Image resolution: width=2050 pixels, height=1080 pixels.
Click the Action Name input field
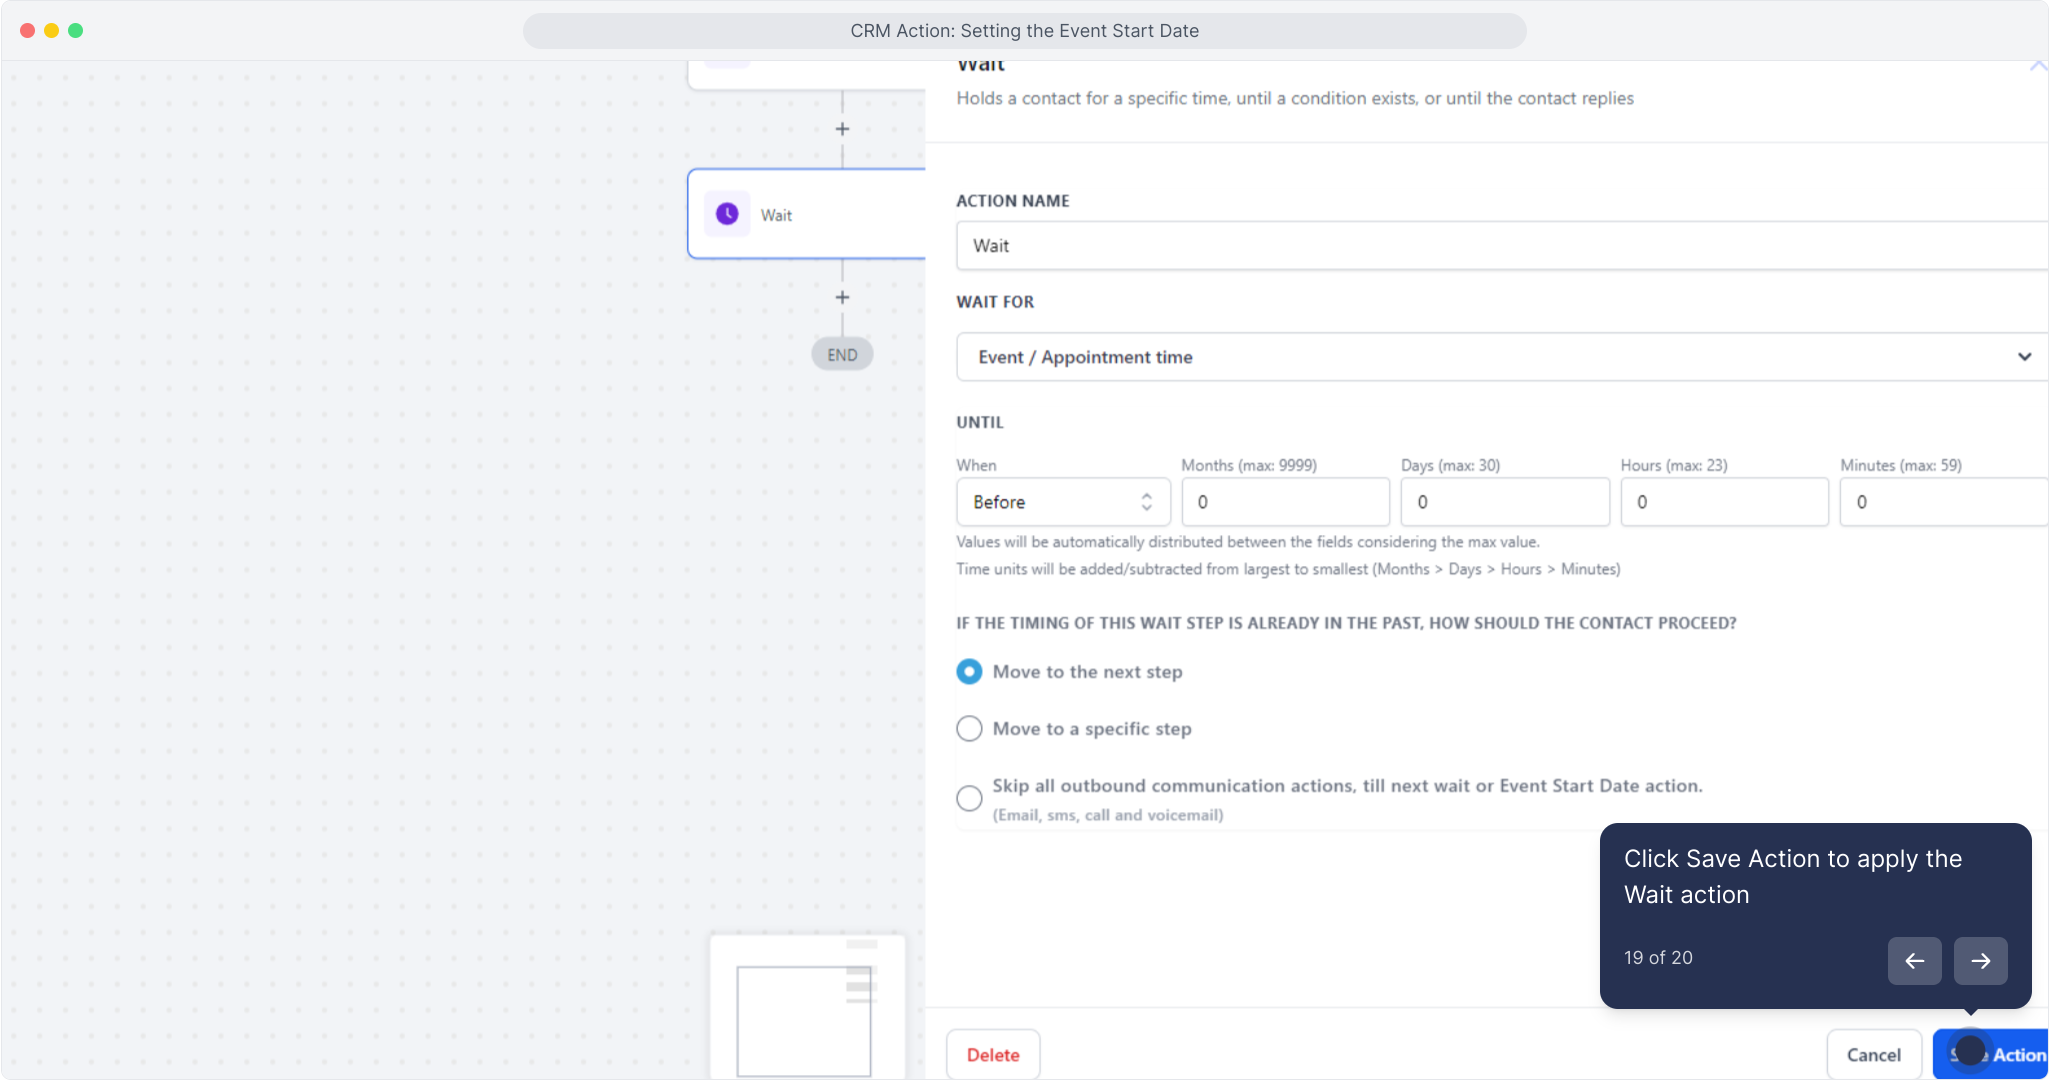click(1500, 246)
